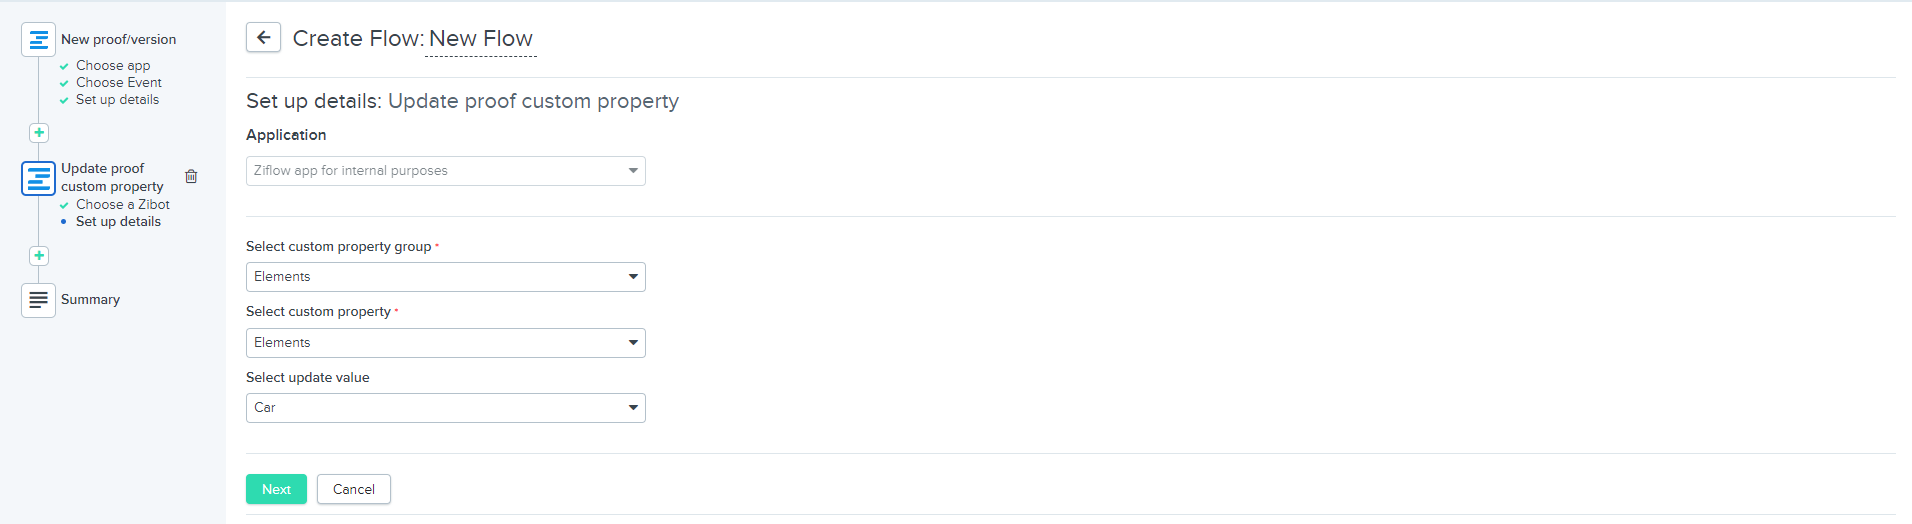Select the New proof/version step icon

pos(38,40)
